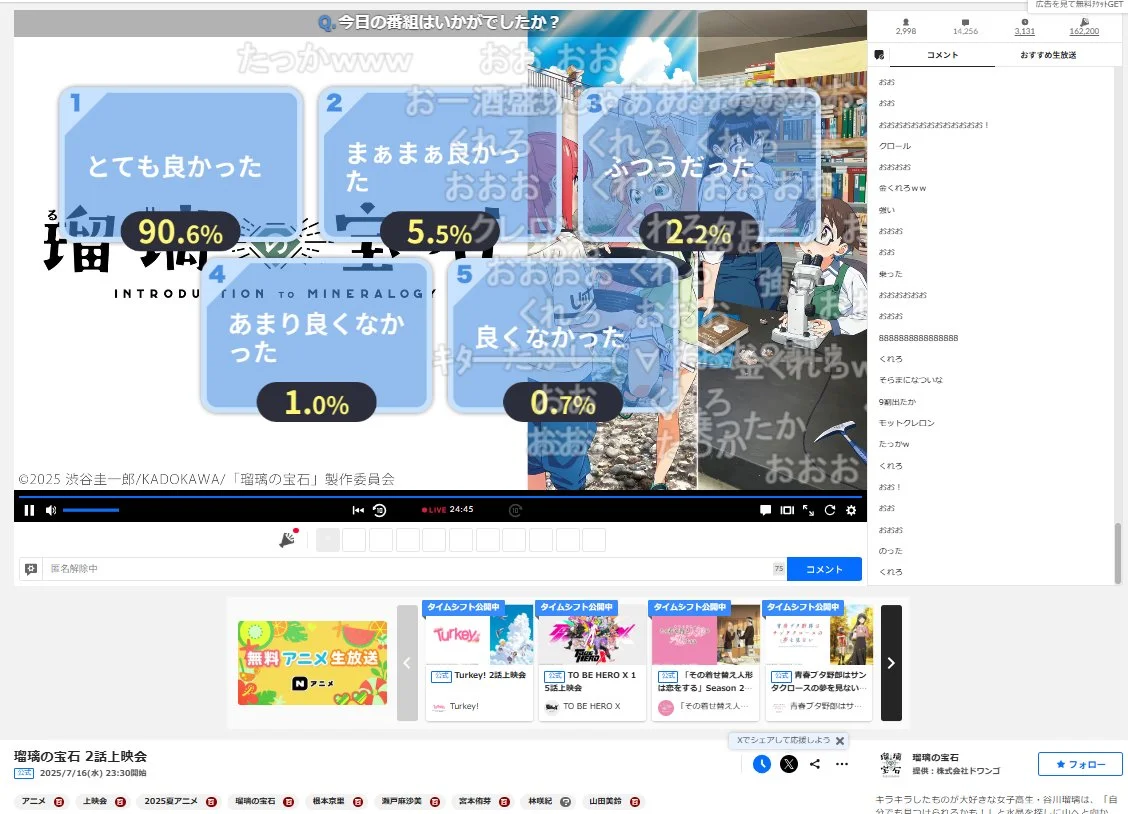The width and height of the screenshot is (1128, 814).
Task: Click the seek bar above the player controls
Action: 440,496
